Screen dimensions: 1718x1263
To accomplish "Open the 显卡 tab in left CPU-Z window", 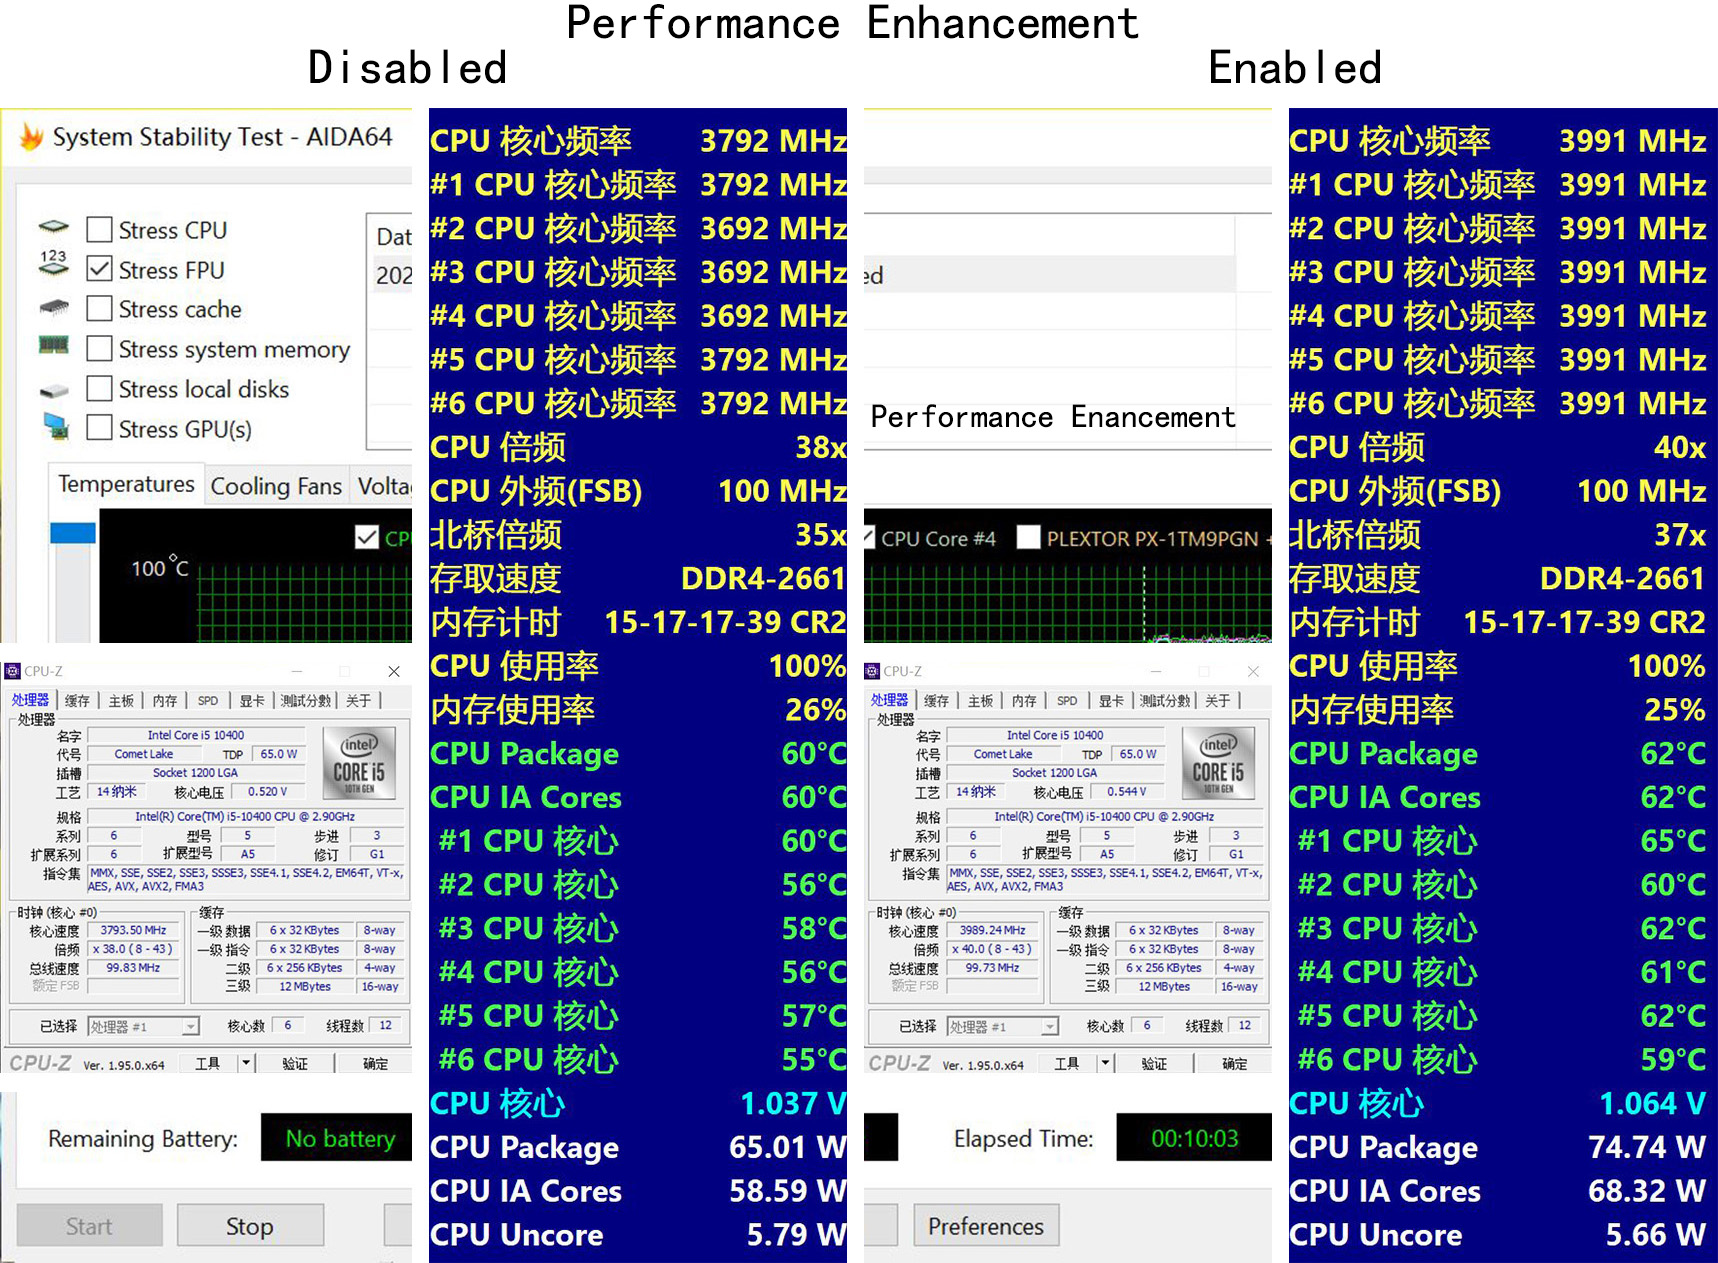I will pyautogui.click(x=252, y=701).
